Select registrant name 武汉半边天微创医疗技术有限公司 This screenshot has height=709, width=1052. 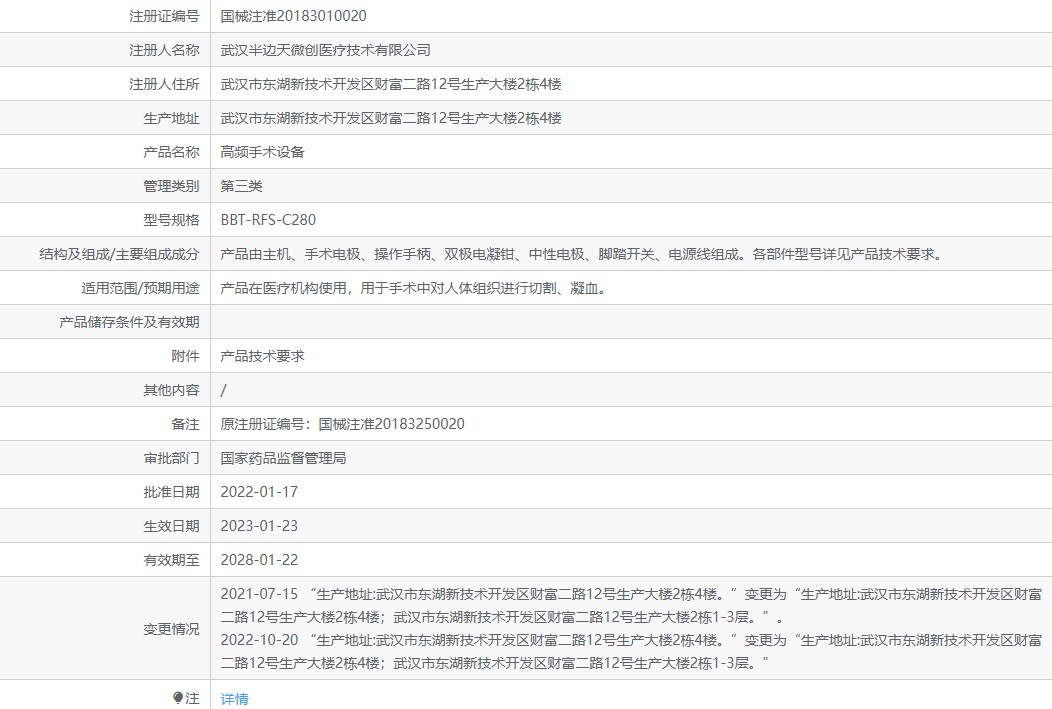[325, 50]
